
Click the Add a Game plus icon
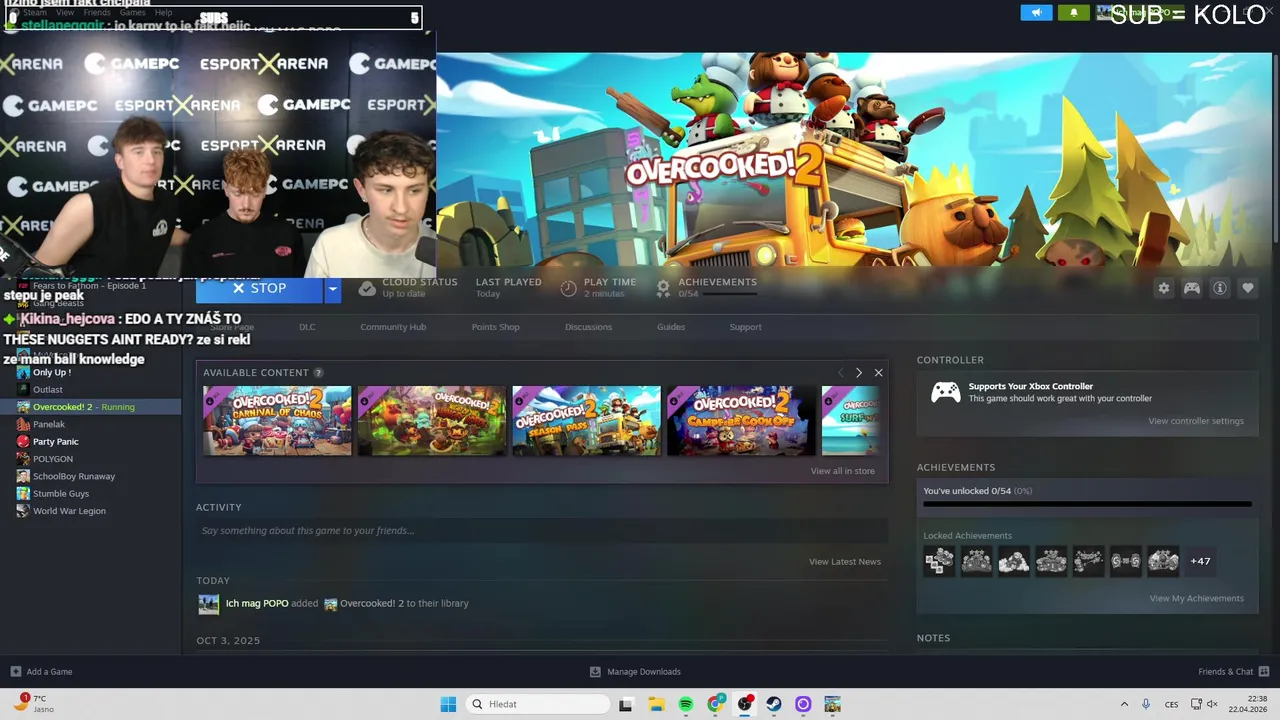point(15,671)
